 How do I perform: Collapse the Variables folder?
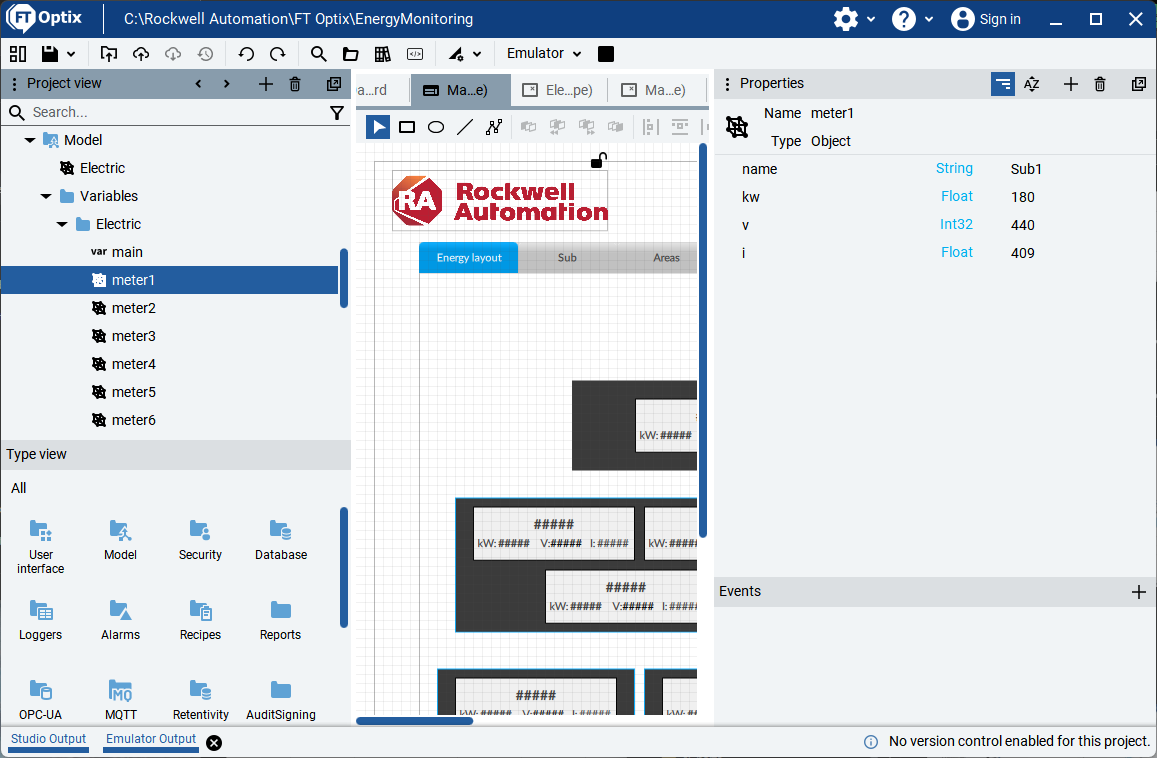46,197
